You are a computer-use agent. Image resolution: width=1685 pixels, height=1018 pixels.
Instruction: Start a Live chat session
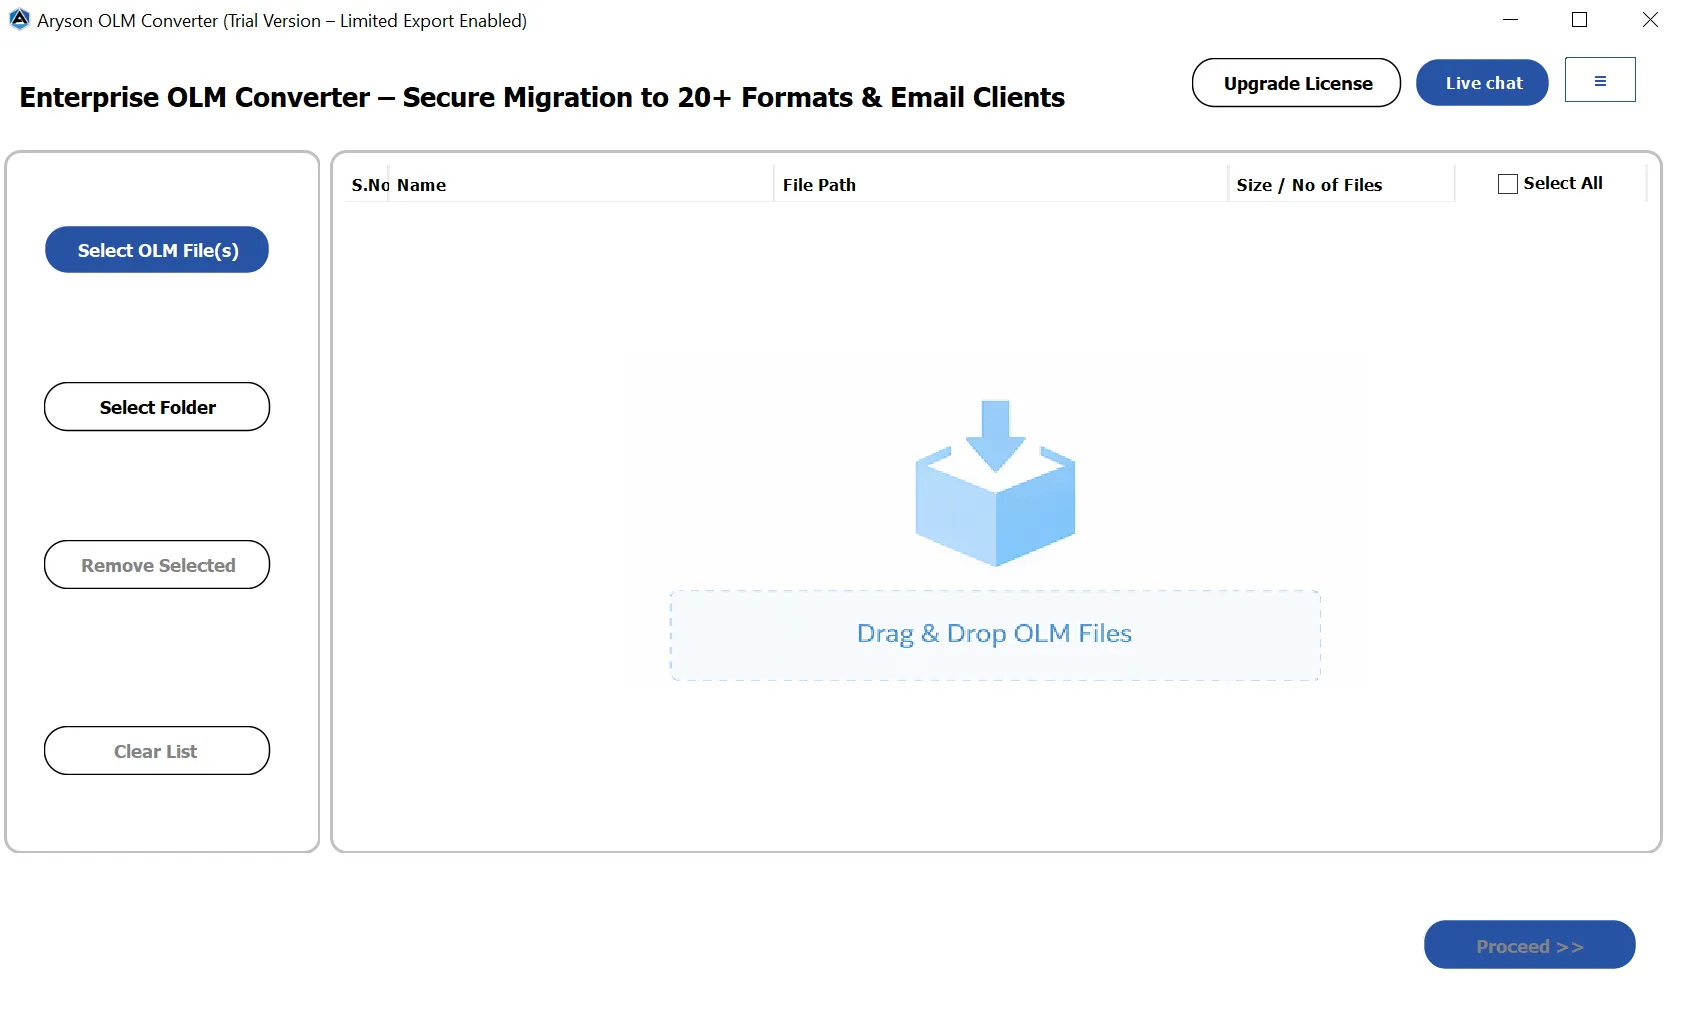coord(1481,82)
